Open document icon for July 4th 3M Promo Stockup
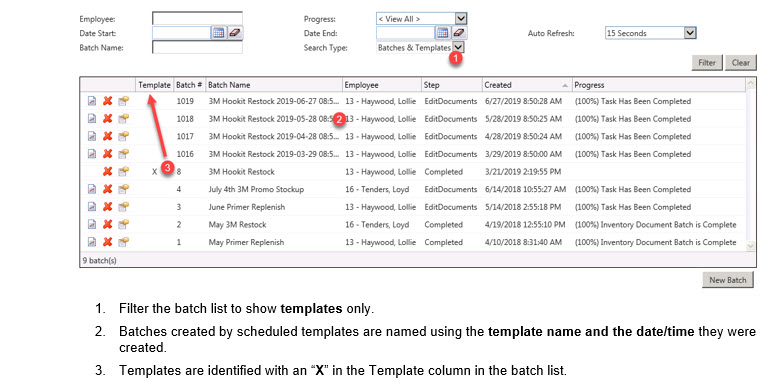The height and width of the screenshot is (391, 782). click(92, 189)
